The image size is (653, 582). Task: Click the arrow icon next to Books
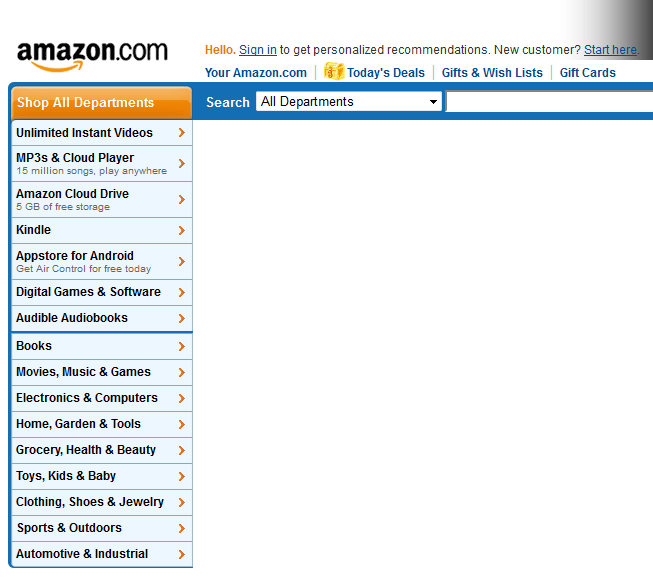[181, 346]
